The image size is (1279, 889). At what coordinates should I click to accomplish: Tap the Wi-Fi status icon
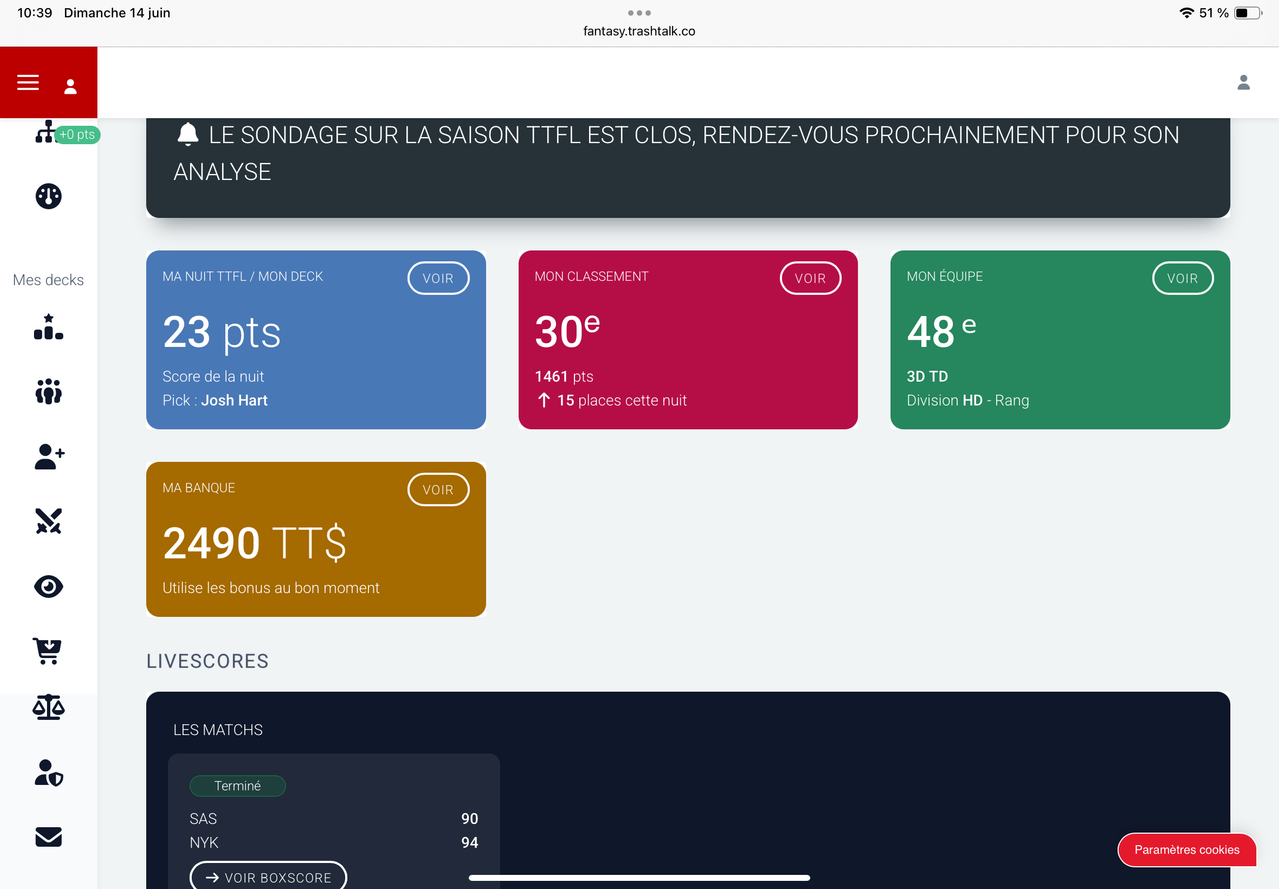1186,13
